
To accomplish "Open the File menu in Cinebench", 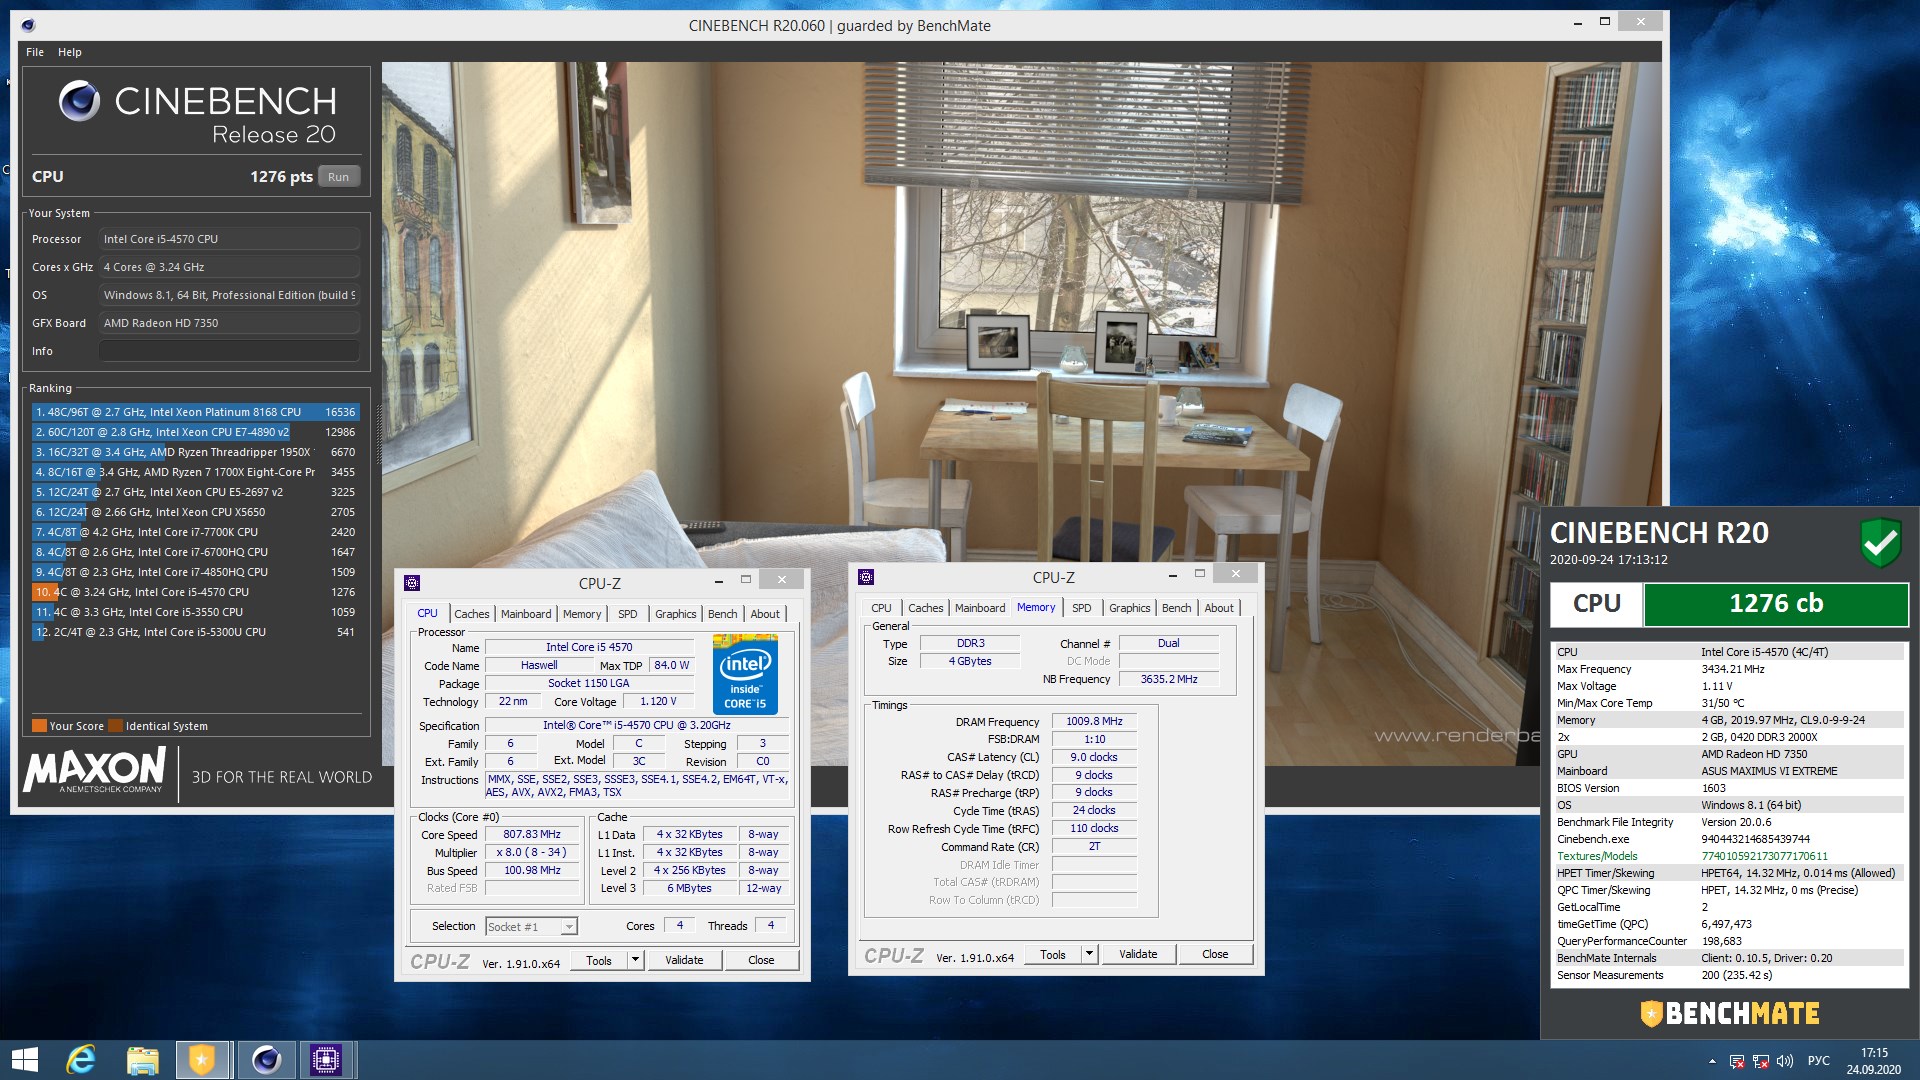I will point(35,52).
